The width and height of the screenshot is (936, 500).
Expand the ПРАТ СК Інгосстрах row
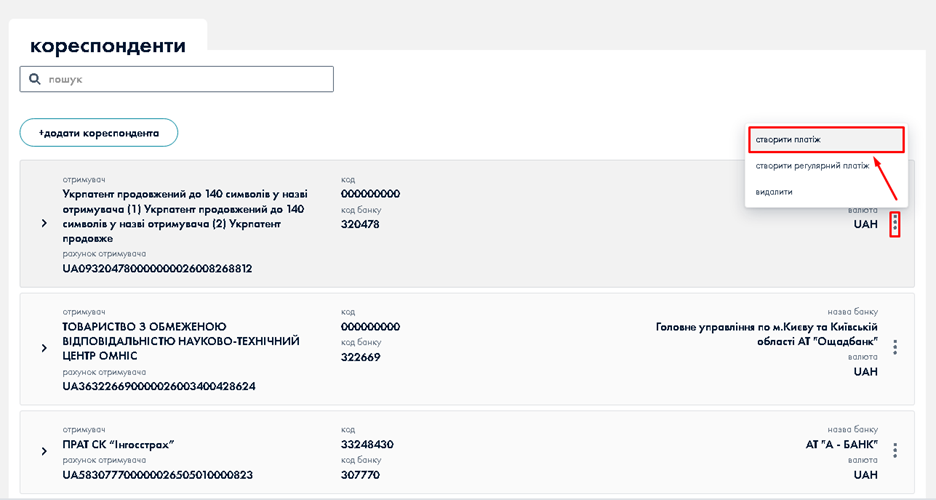(44, 451)
